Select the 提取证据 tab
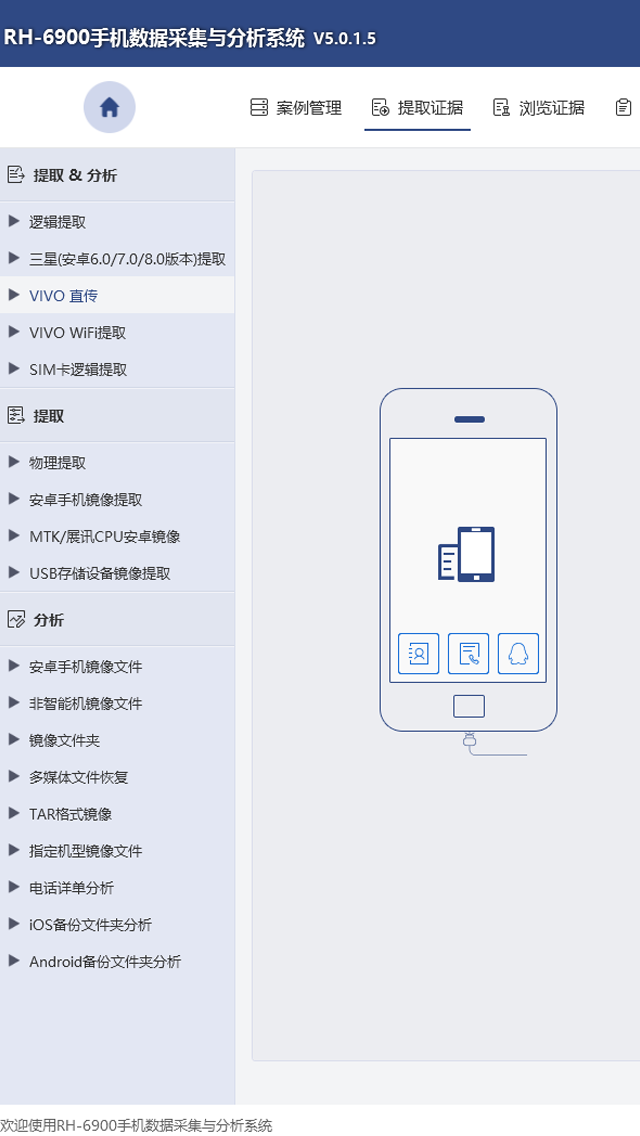The width and height of the screenshot is (640, 1136). [417, 108]
